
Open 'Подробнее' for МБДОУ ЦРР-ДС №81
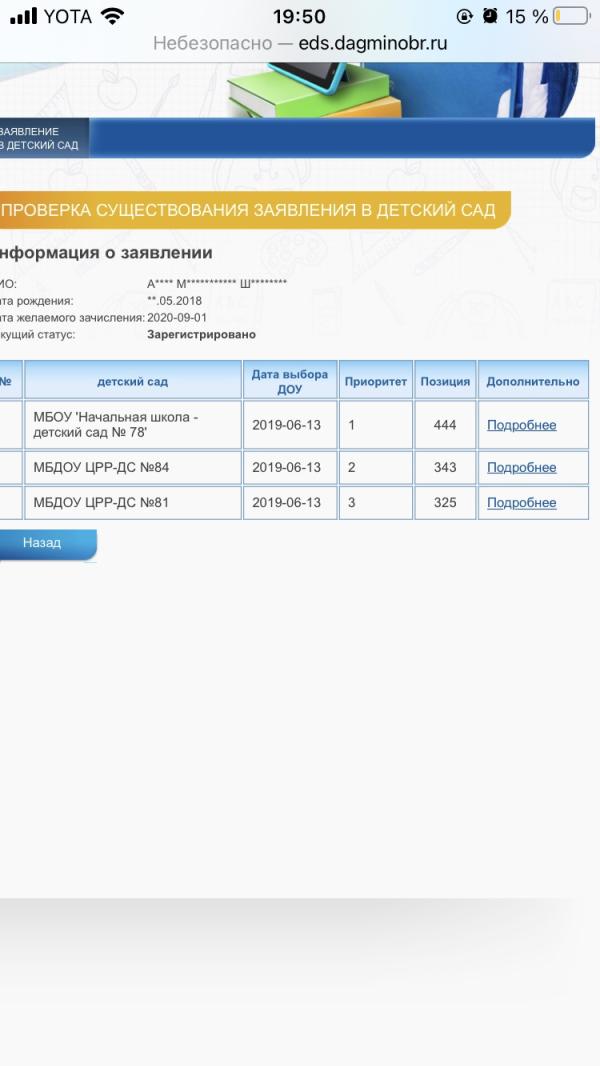[522, 502]
